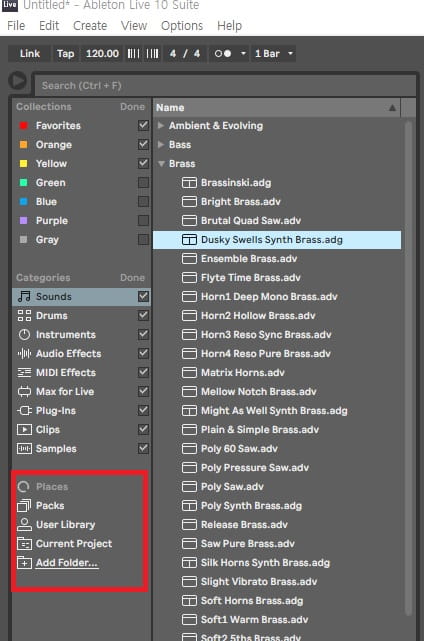Image resolution: width=424 pixels, height=641 pixels.
Task: Click the Sounds category note icon
Action: [24, 296]
